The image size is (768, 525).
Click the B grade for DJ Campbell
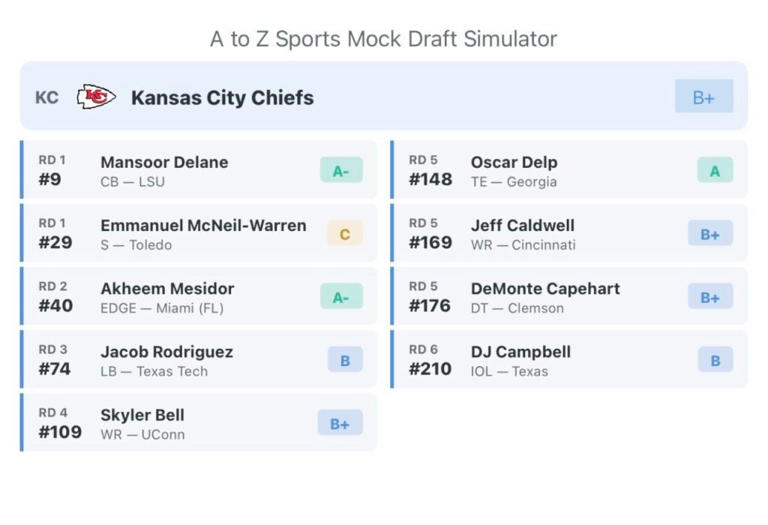[x=714, y=360]
